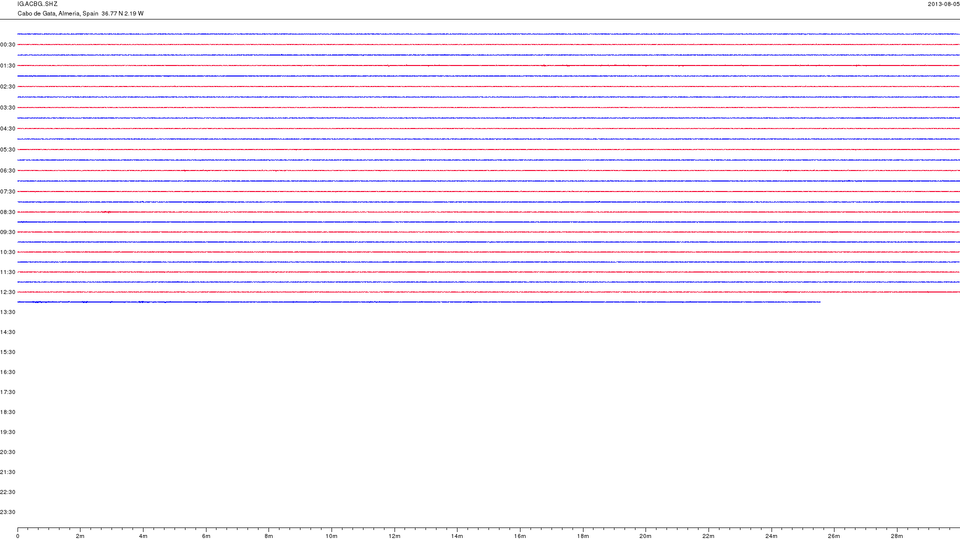960x540 pixels.
Task: Select the 18:30 time label
Action: point(7,412)
